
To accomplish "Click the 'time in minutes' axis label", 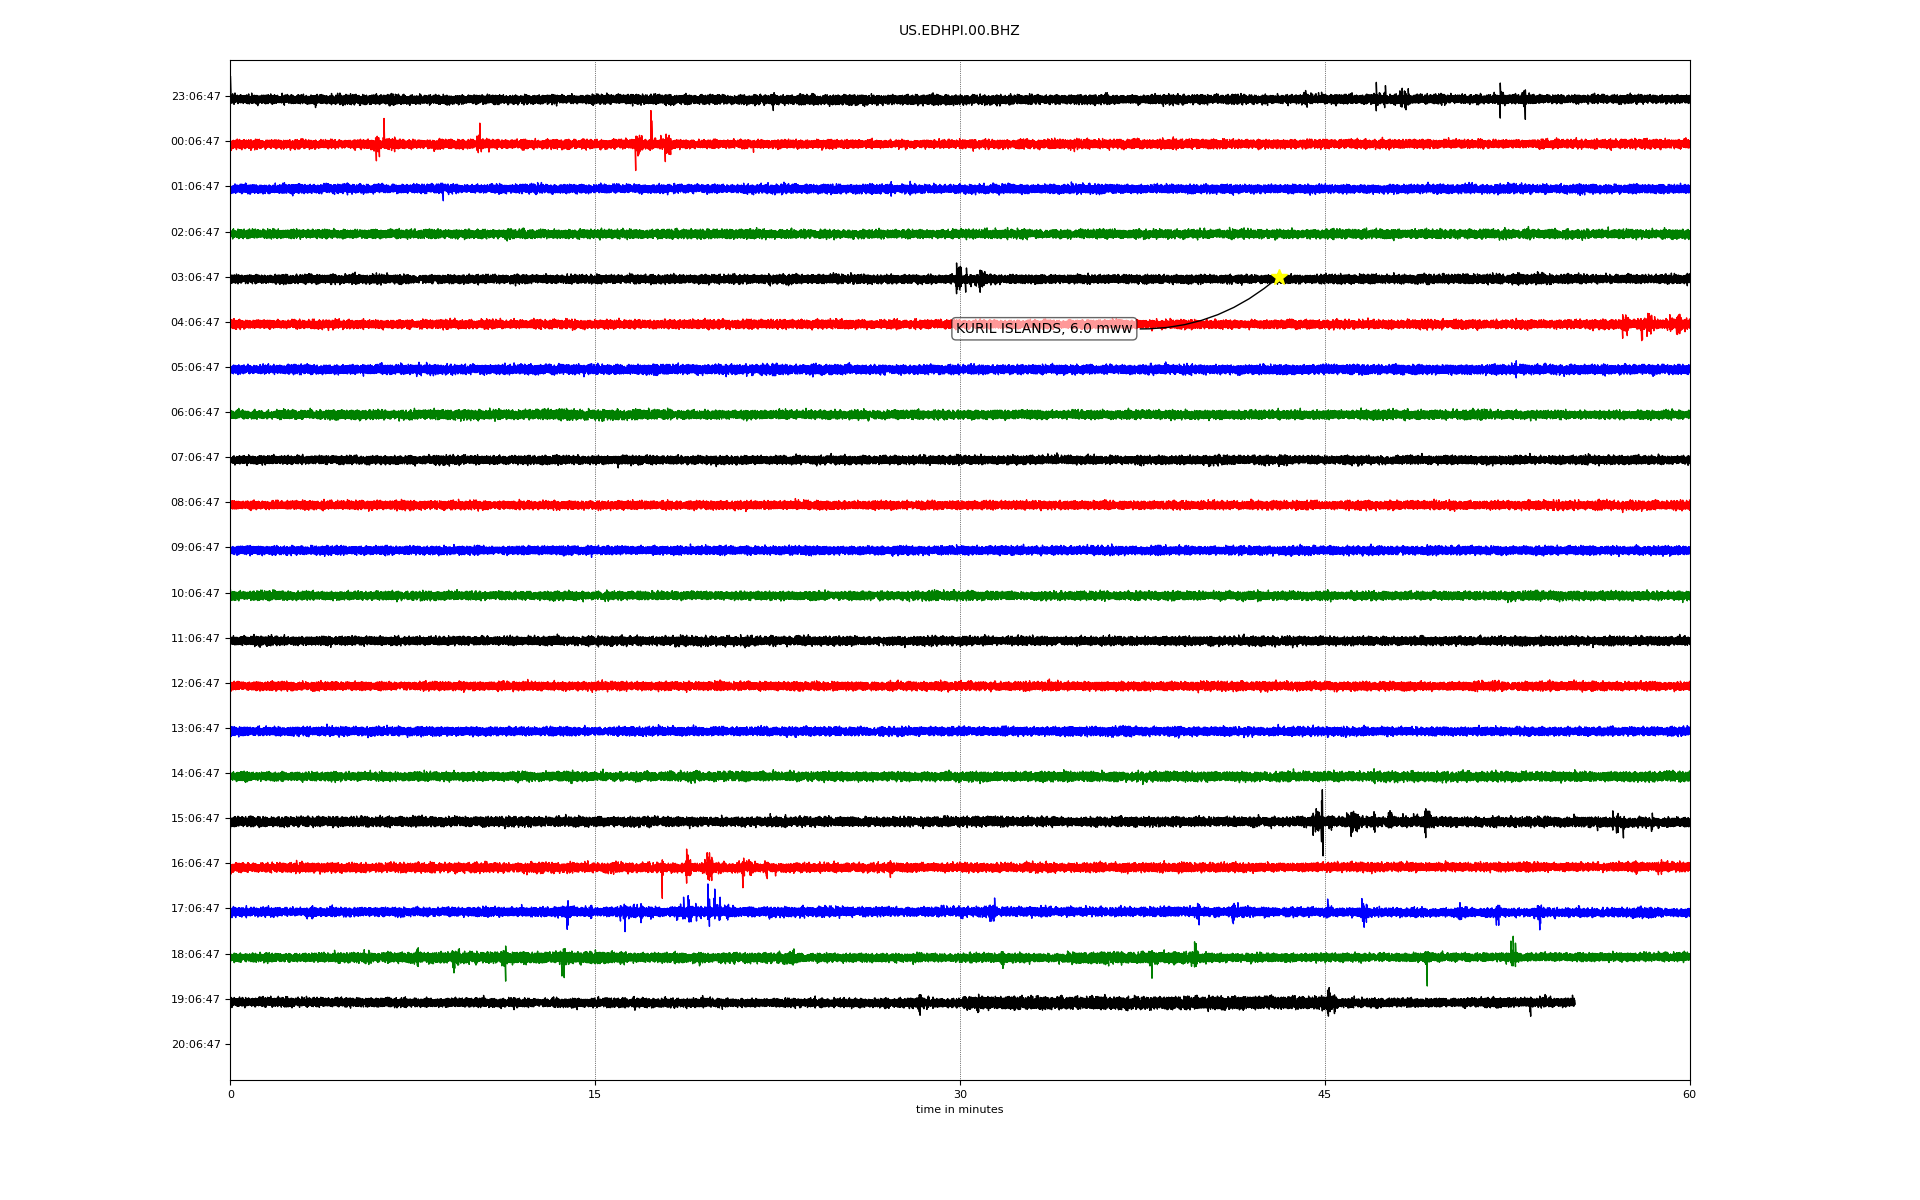I will [959, 1110].
